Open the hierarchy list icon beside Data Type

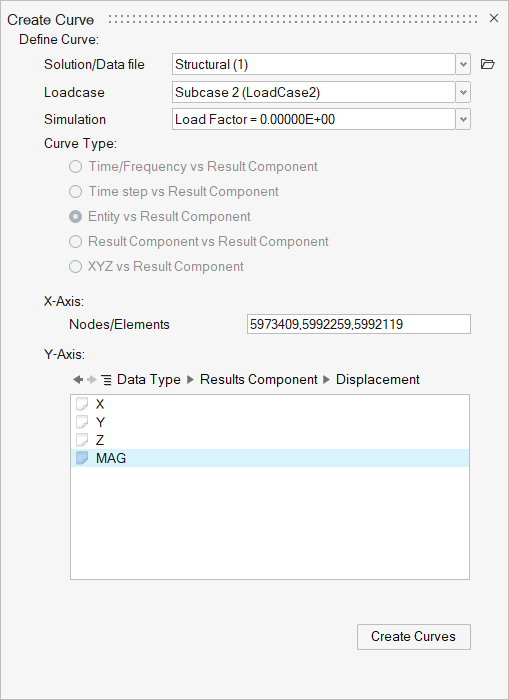click(106, 380)
